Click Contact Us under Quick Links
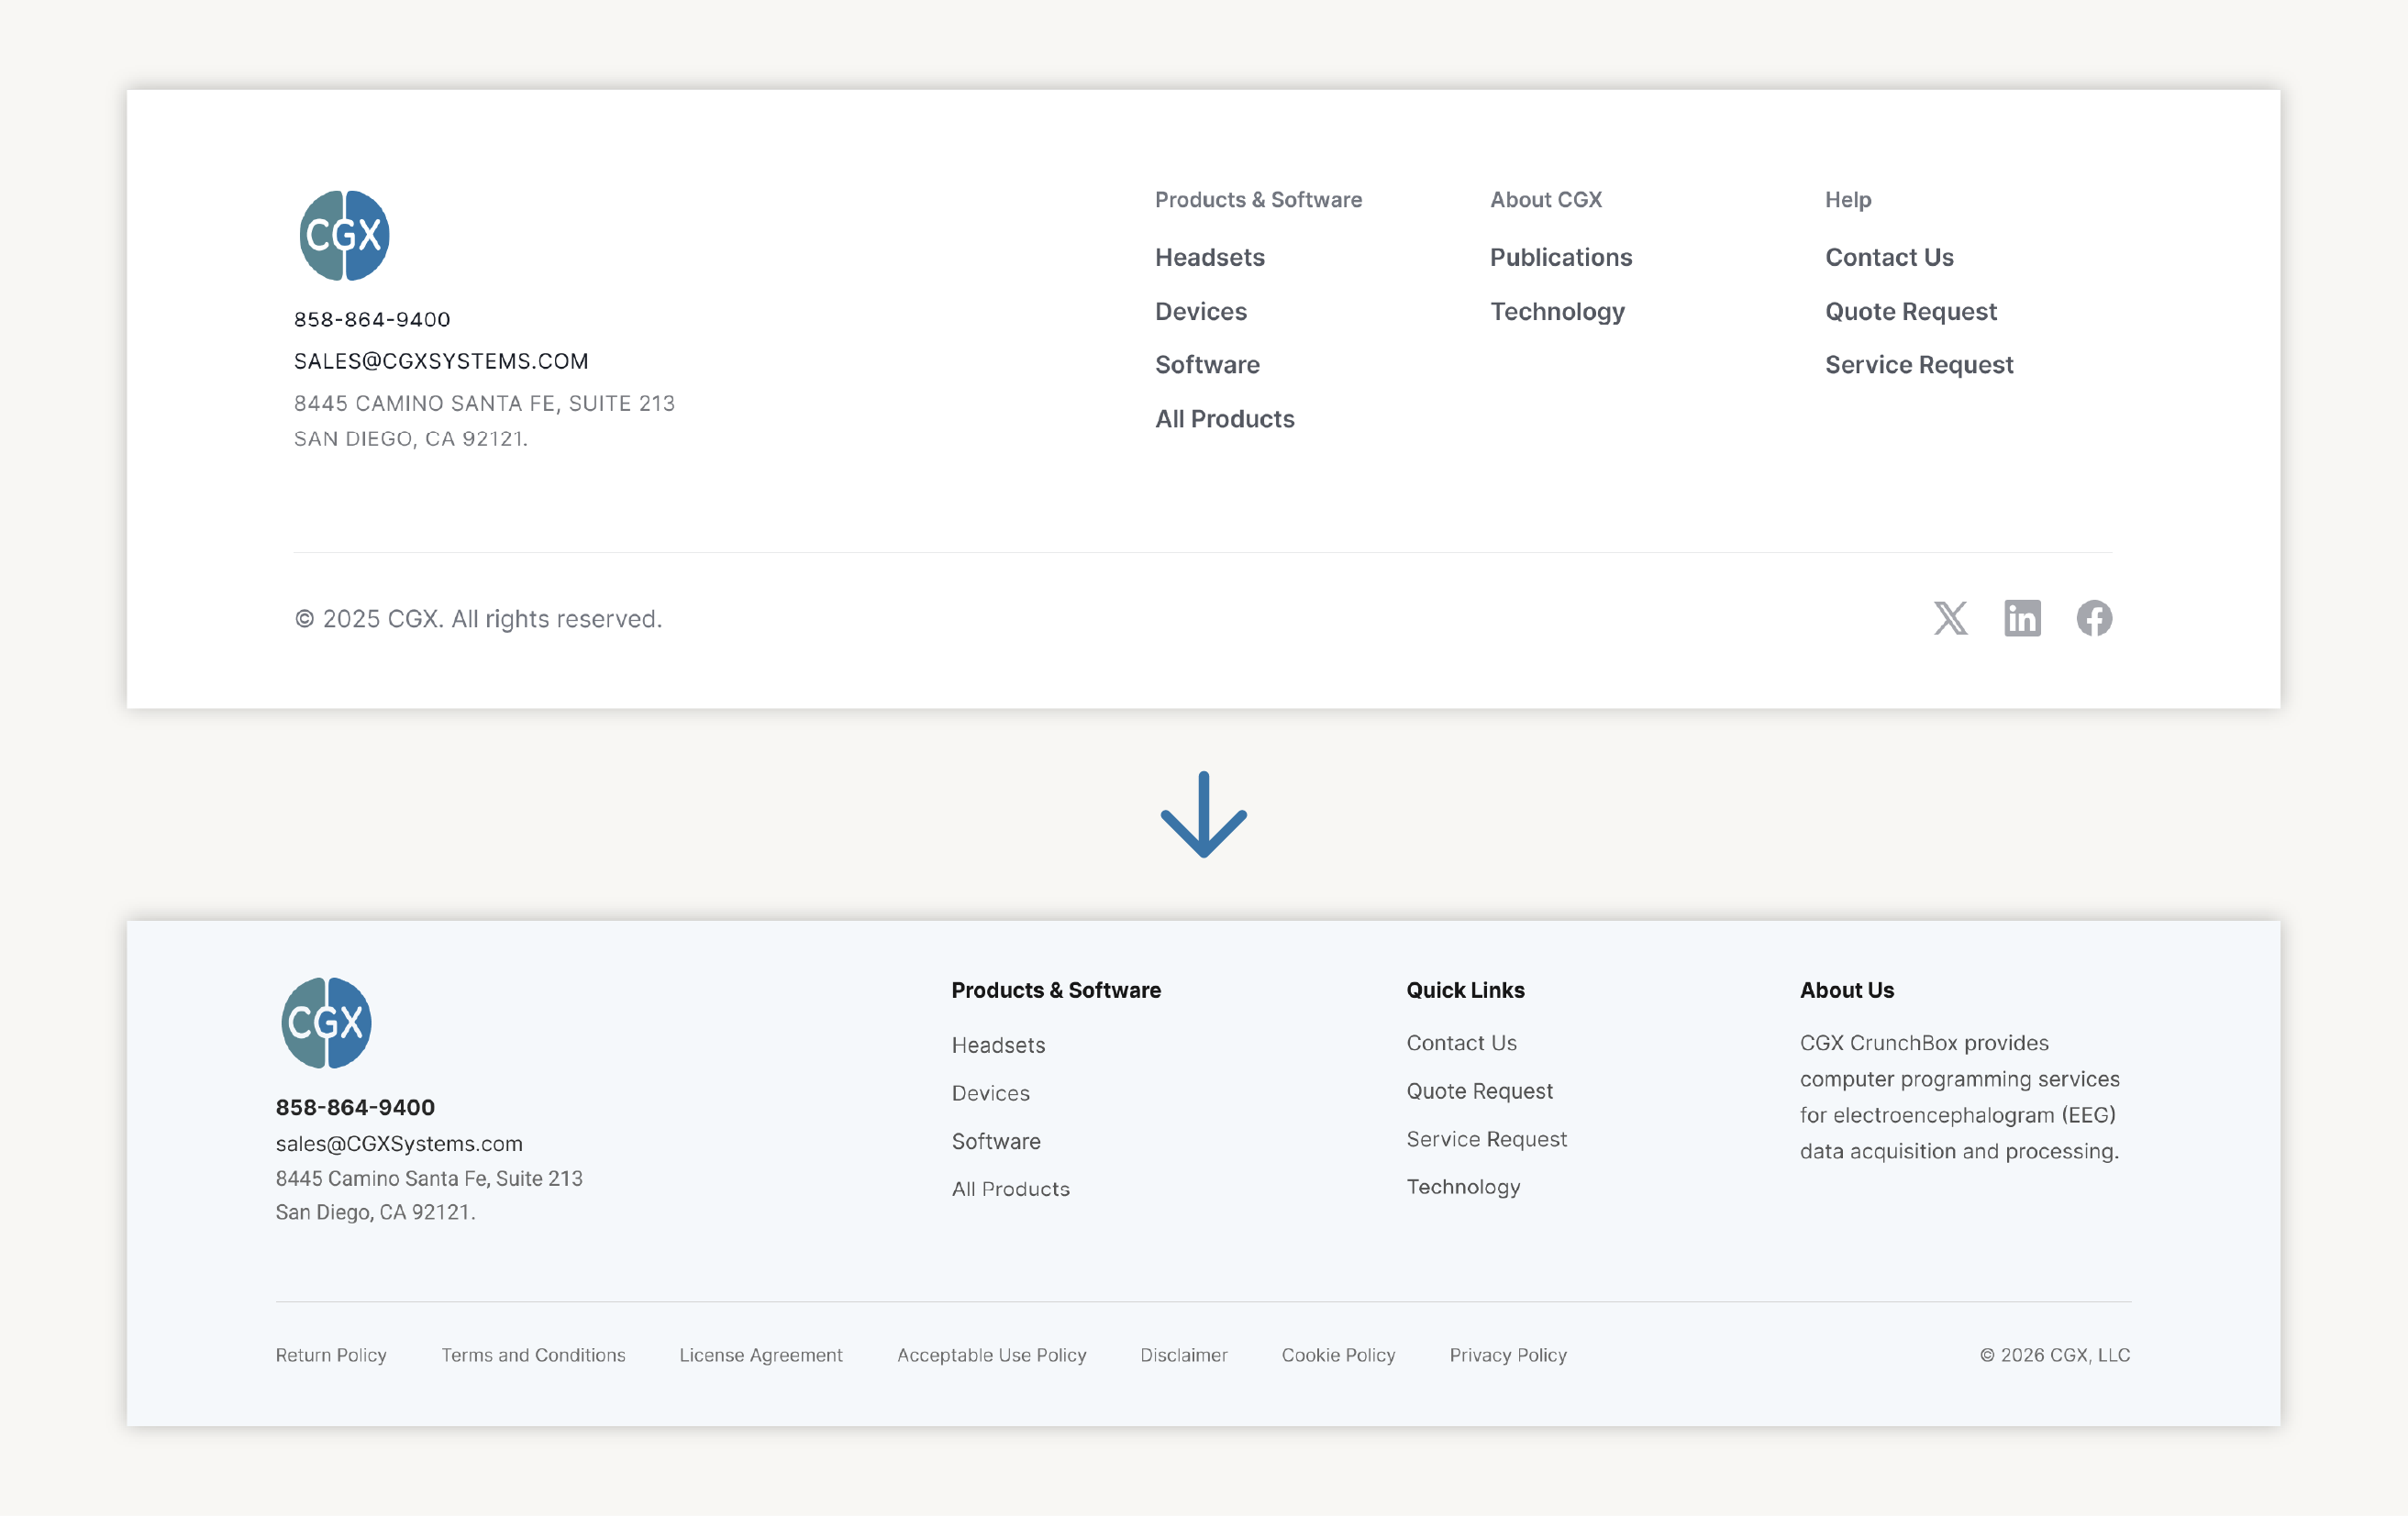 tap(1461, 1043)
